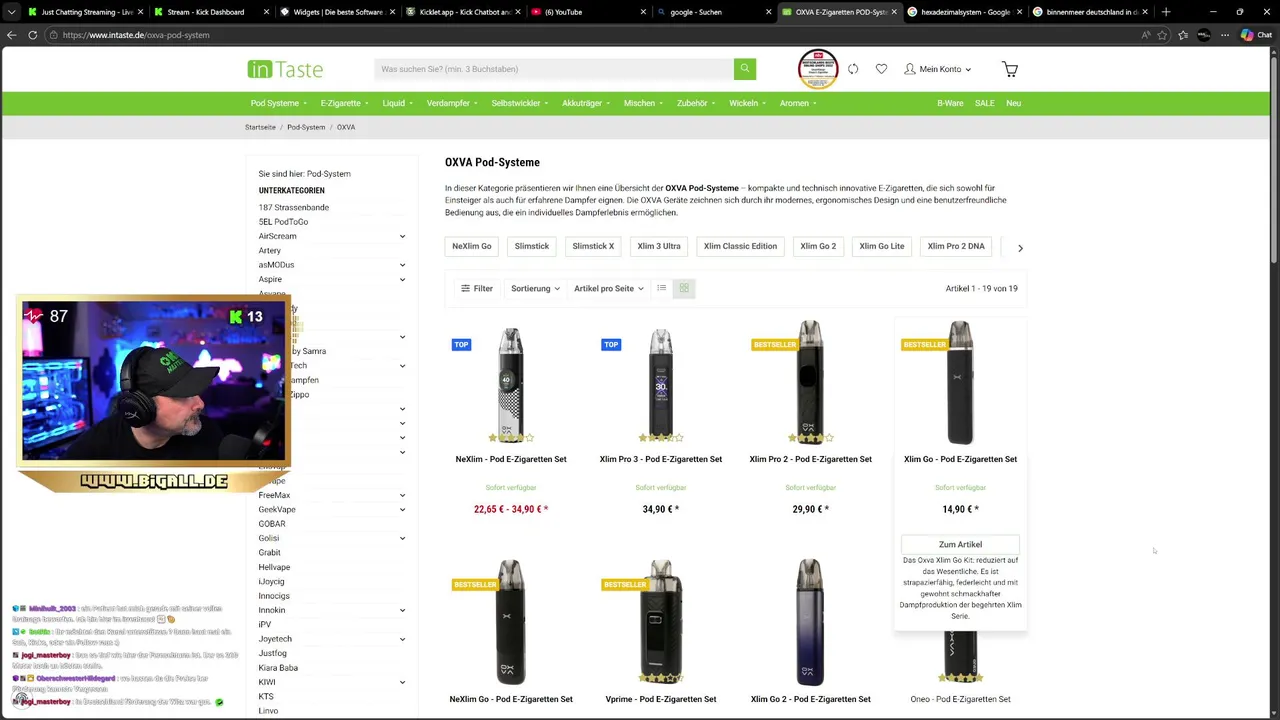The width and height of the screenshot is (1280, 720).
Task: Expand KIWI category chevron
Action: pos(402,682)
